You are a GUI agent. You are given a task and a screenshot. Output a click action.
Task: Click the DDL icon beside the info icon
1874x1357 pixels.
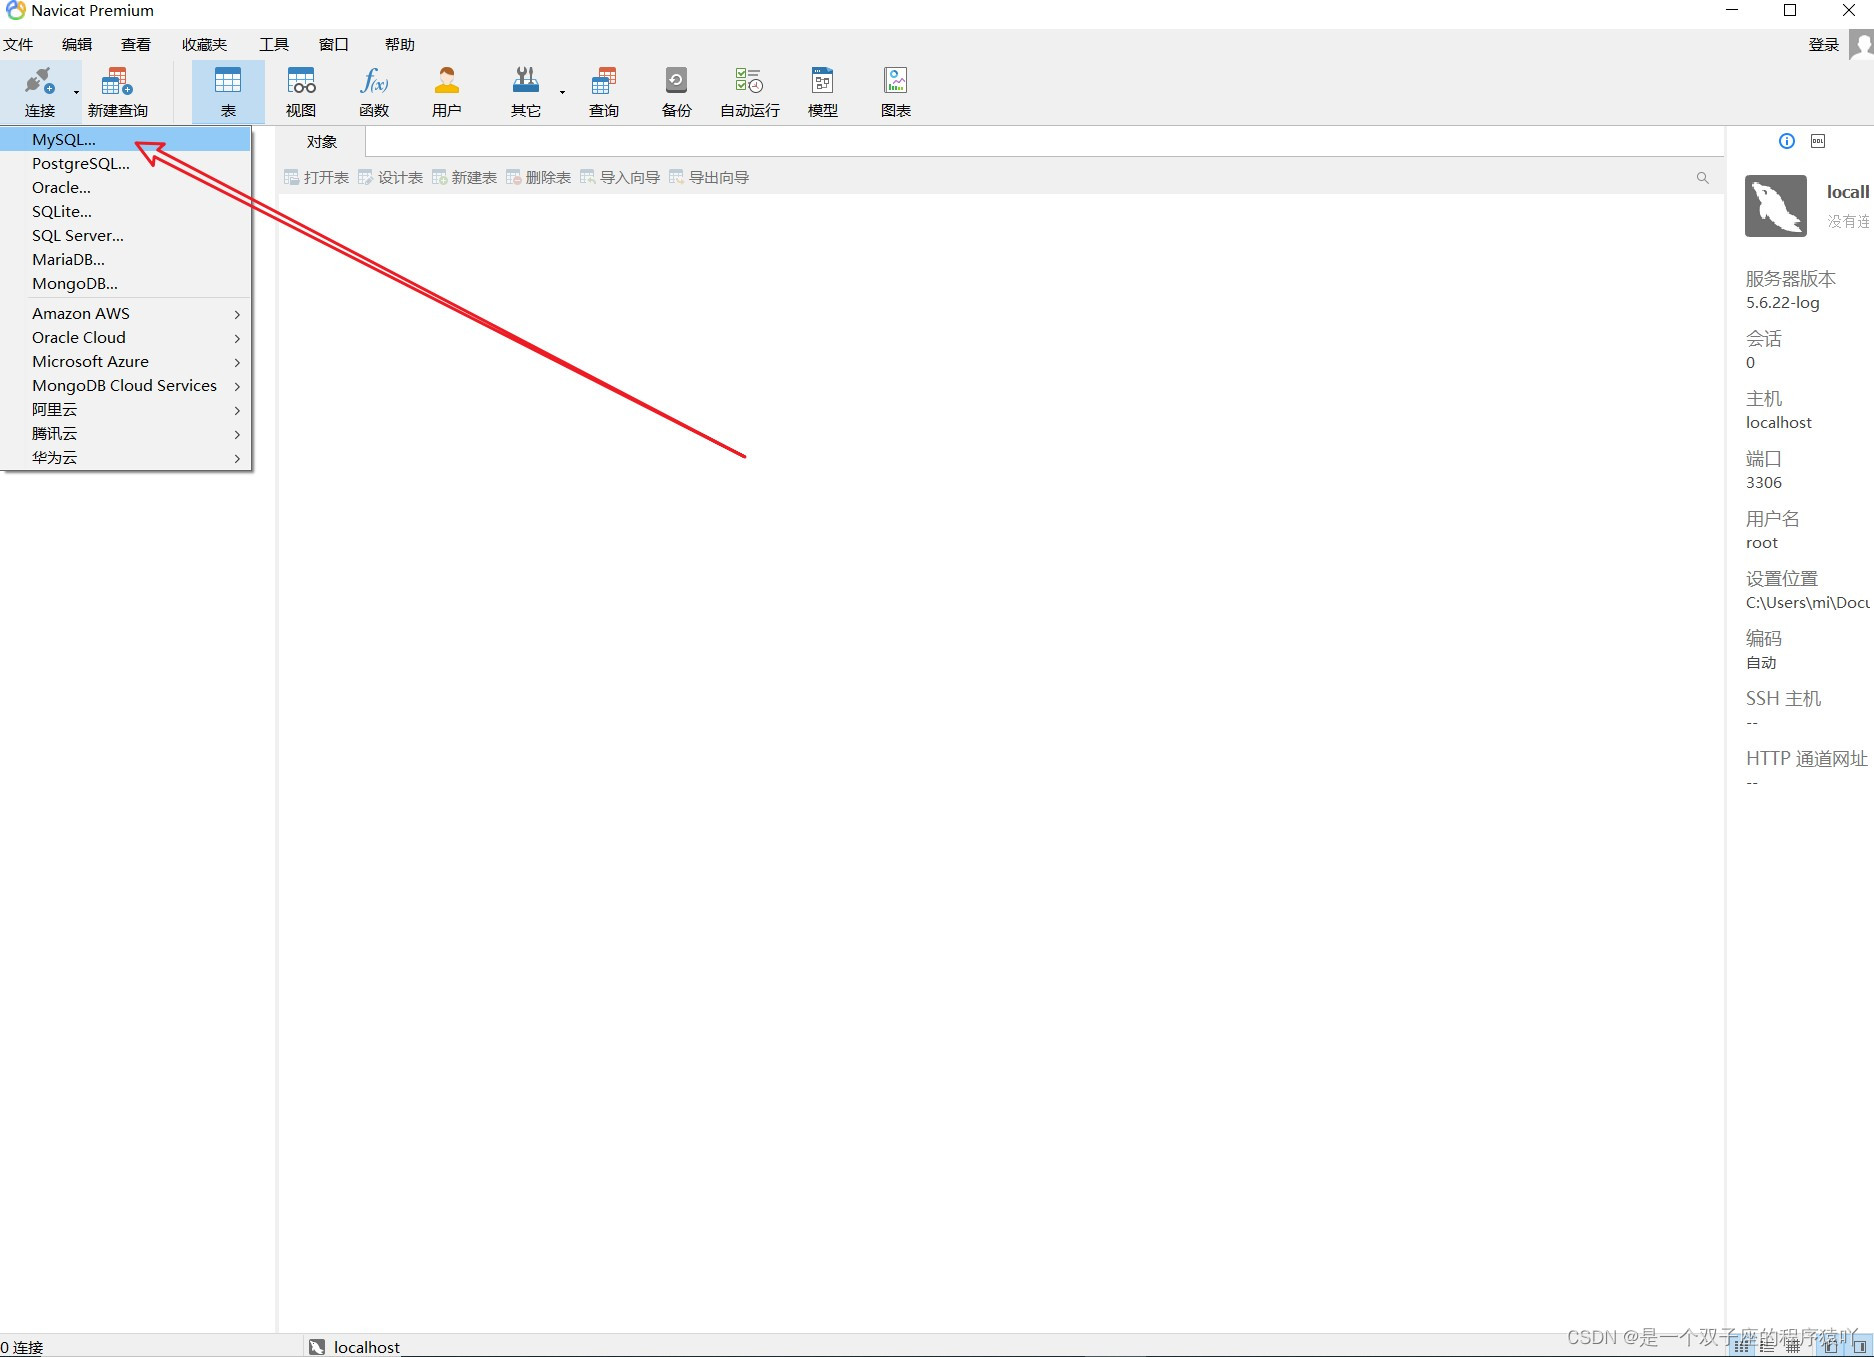[1818, 141]
